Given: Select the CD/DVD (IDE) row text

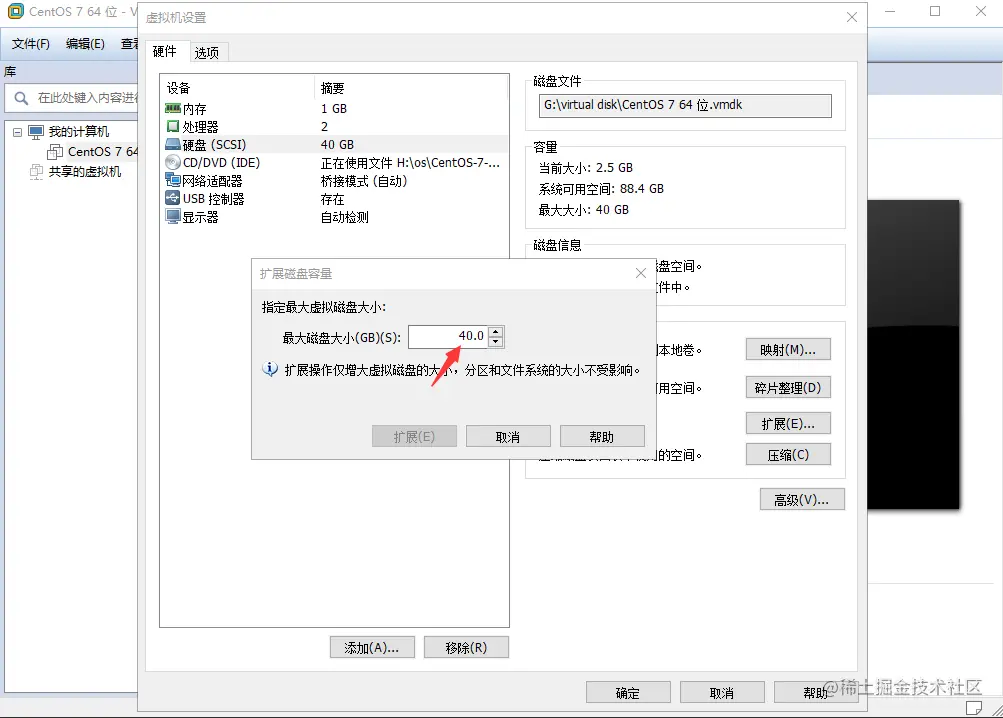Looking at the screenshot, I should click(221, 163).
